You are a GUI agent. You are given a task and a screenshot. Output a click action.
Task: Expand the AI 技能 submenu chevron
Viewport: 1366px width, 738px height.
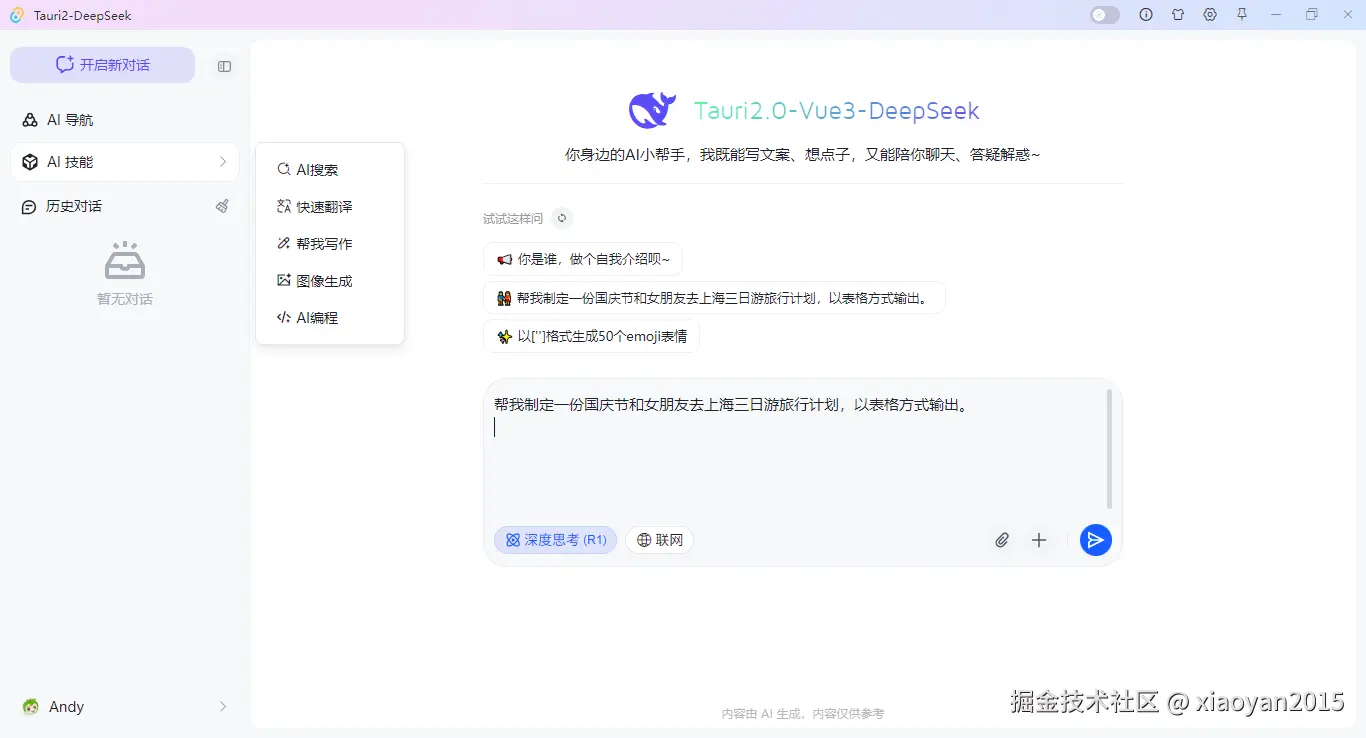pos(224,161)
